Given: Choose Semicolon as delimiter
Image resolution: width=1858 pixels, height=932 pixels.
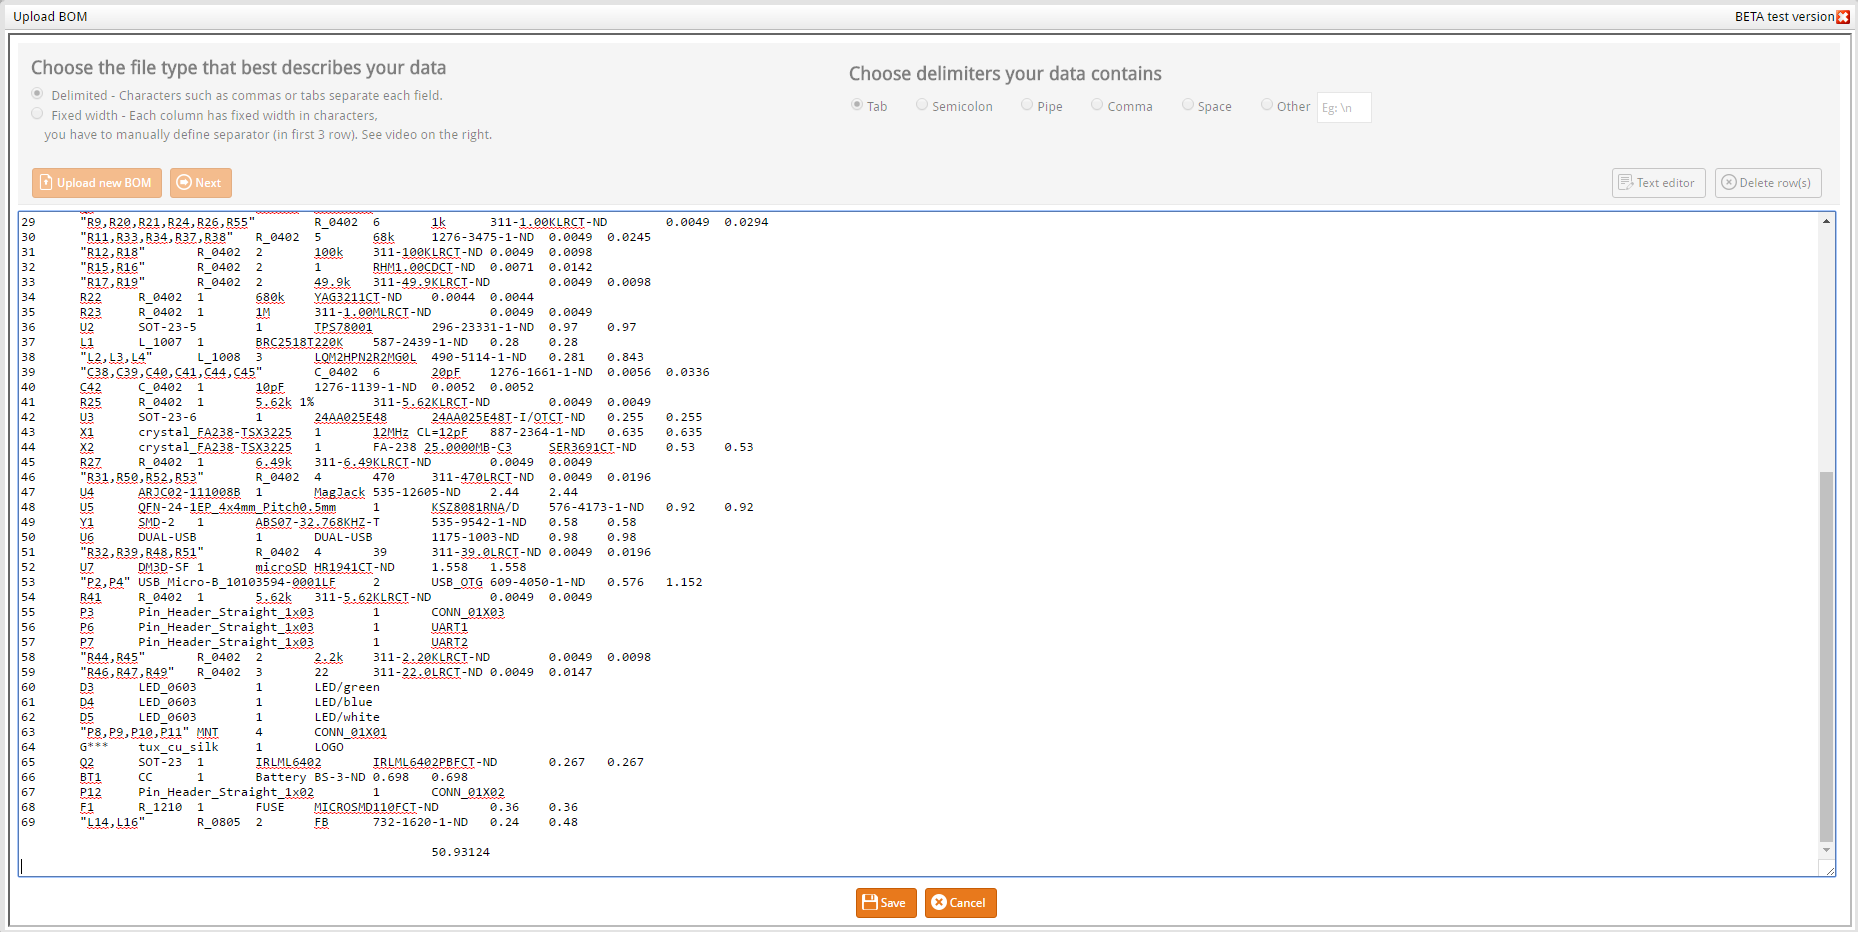Looking at the screenshot, I should [922, 105].
